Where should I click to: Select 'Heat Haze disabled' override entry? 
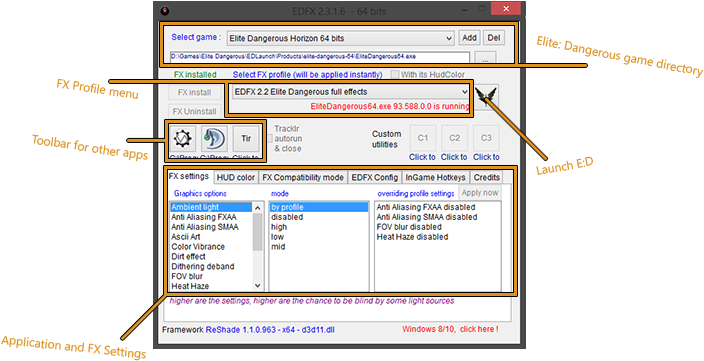coord(438,237)
